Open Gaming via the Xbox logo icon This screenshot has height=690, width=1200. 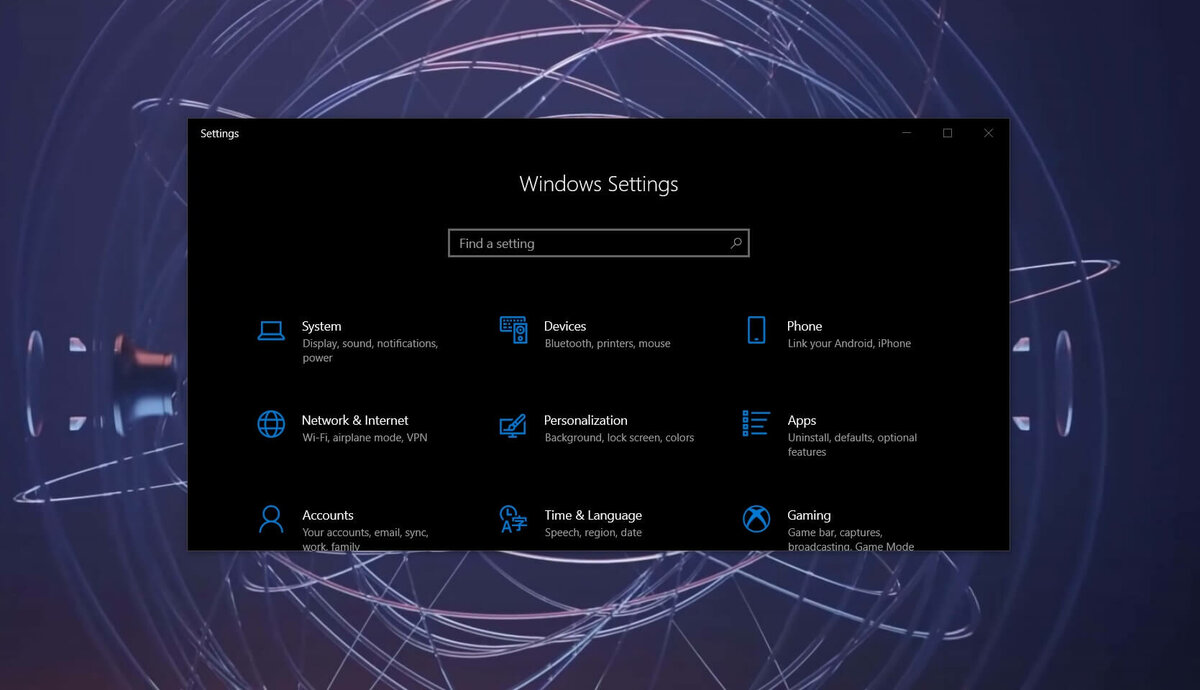756,519
